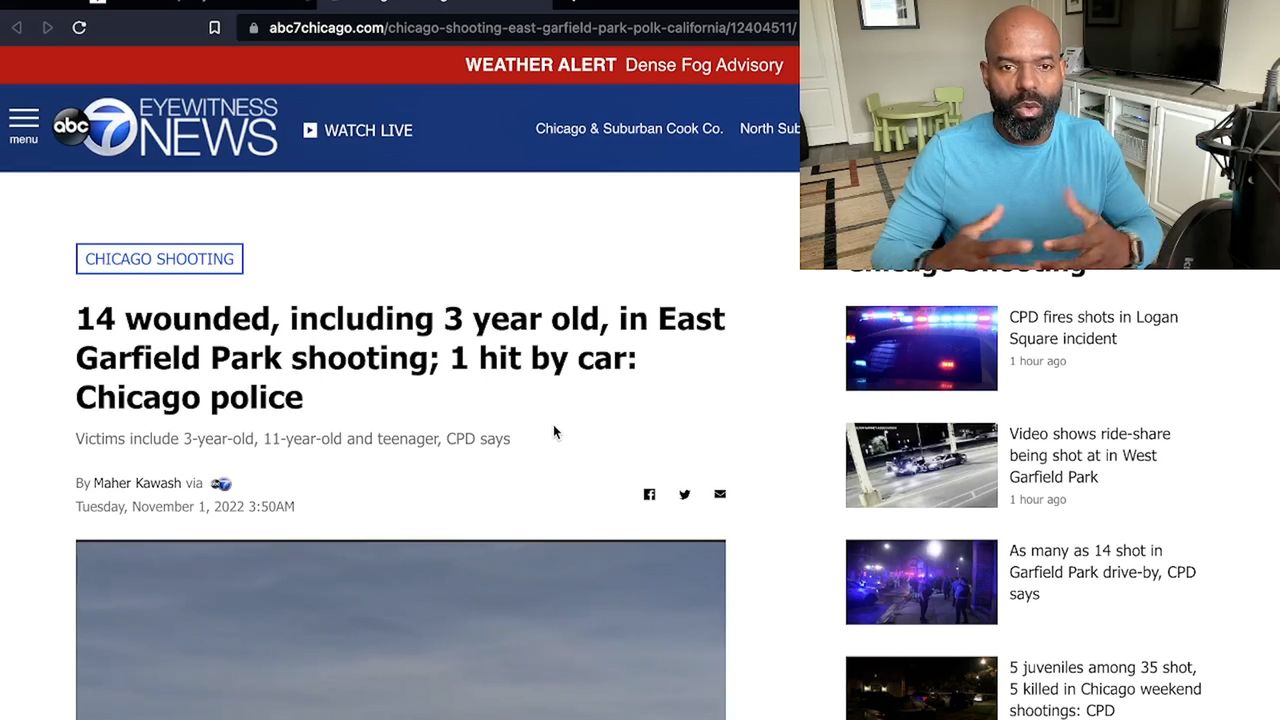Open 5 juveniles among 35 shot article

(x=1104, y=688)
